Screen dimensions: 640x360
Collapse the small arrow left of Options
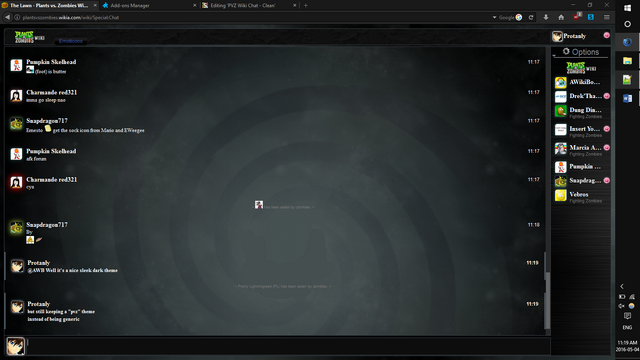coord(554,56)
